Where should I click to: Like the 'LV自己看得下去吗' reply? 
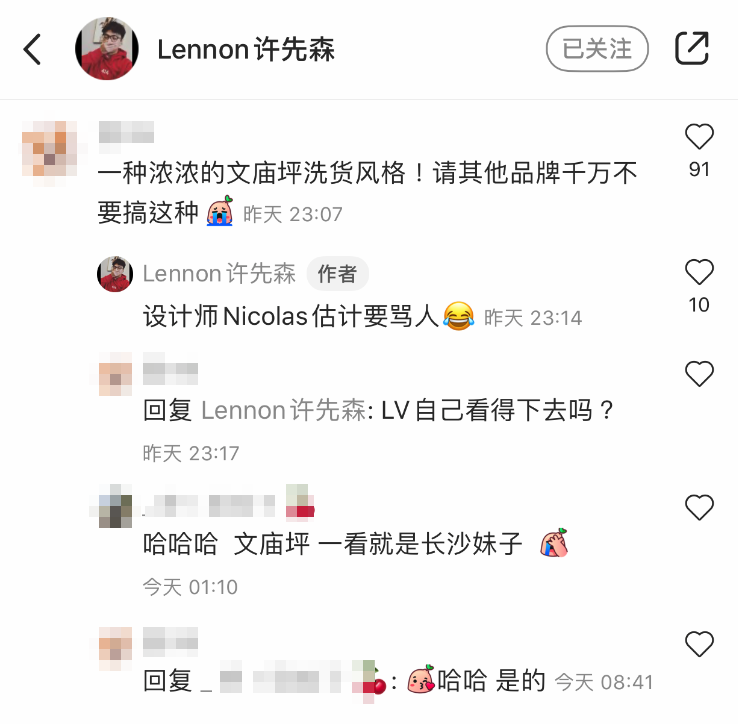(699, 374)
